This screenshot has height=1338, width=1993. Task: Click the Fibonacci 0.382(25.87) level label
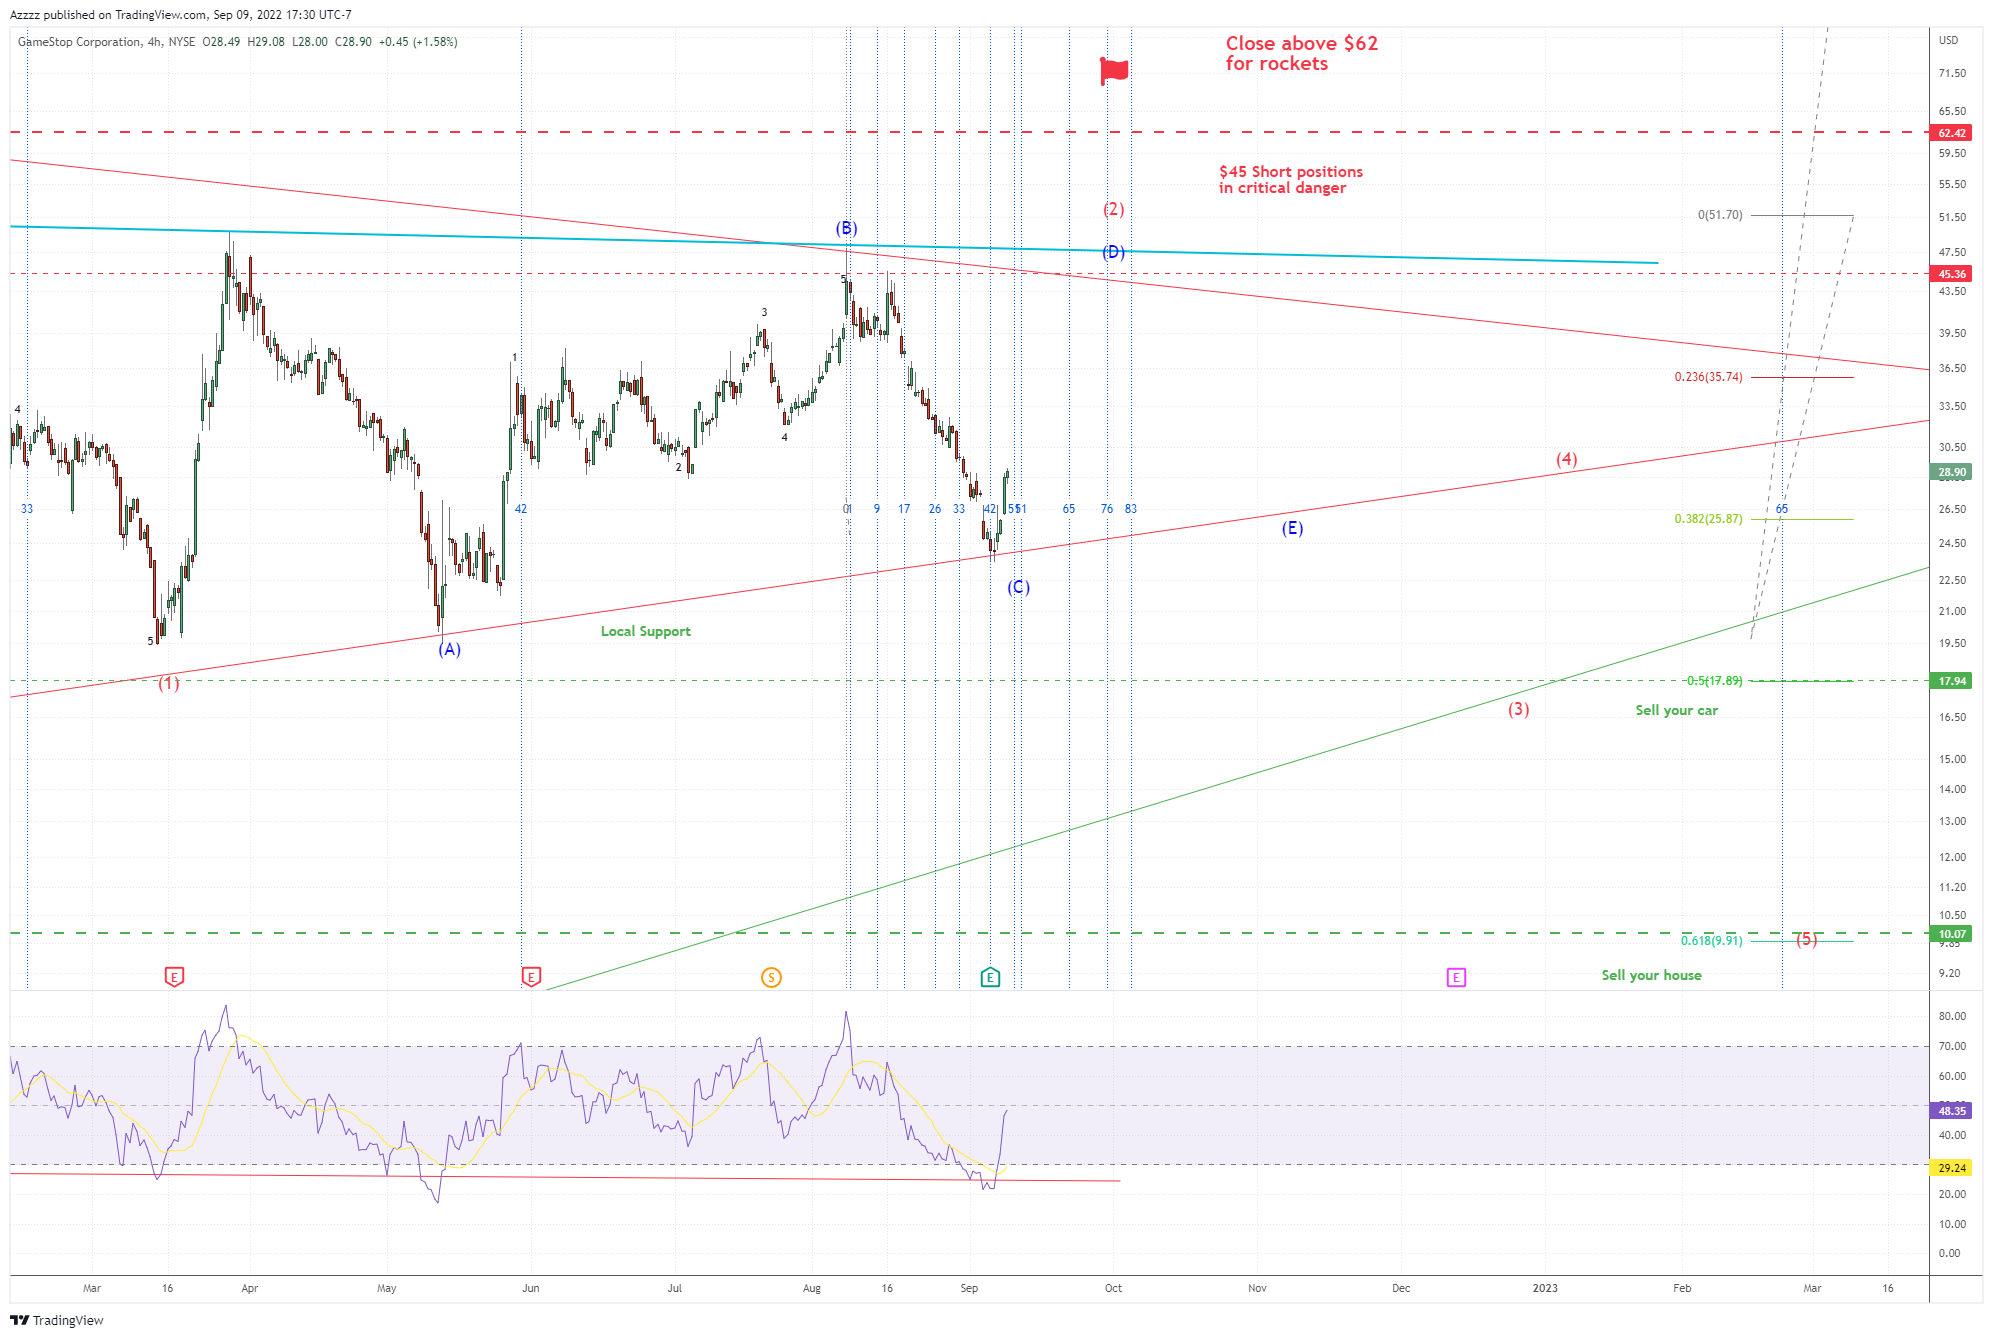click(x=1709, y=519)
